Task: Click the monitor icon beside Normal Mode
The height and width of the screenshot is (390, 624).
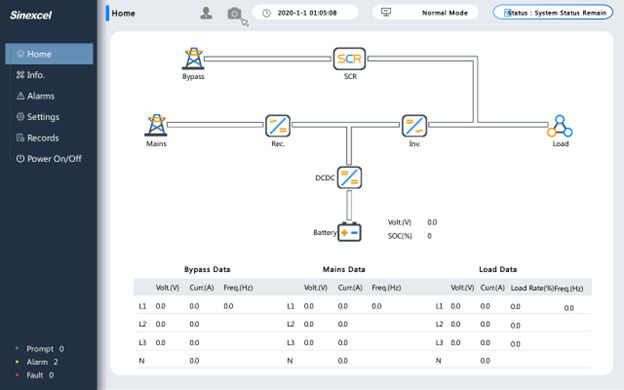Action: coord(386,12)
